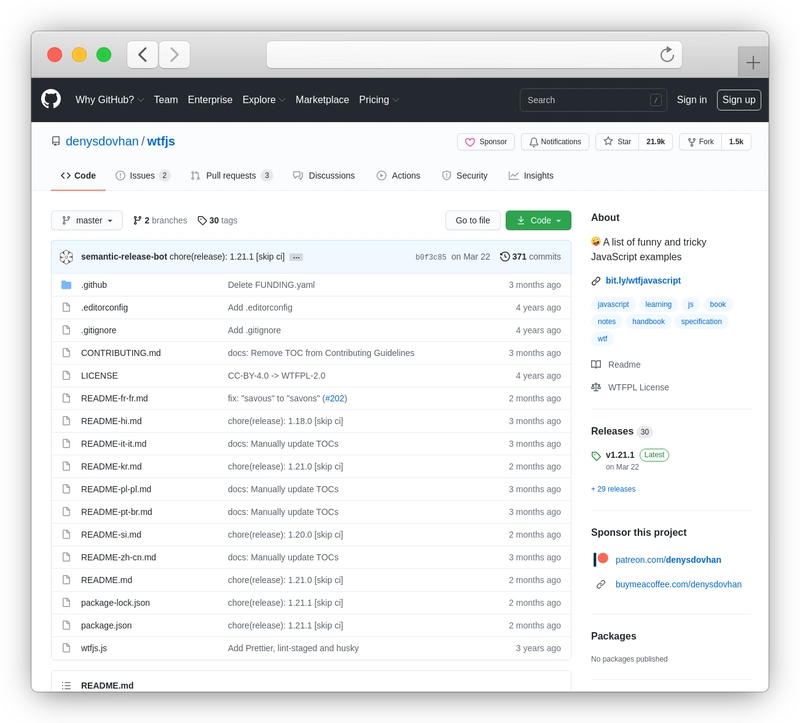
Task: Click the commit history clock icon
Action: (x=505, y=257)
